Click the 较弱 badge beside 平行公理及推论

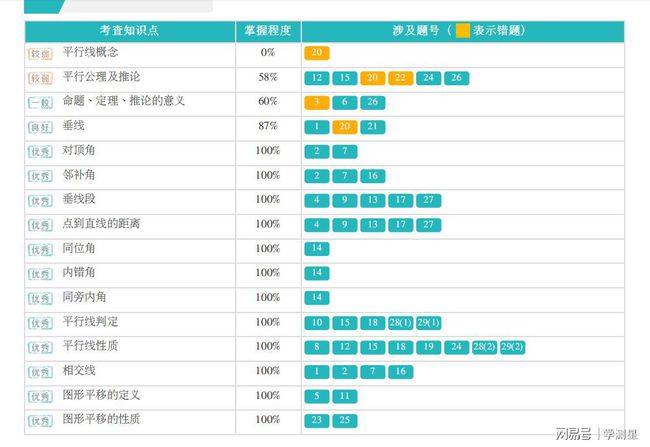40,78
